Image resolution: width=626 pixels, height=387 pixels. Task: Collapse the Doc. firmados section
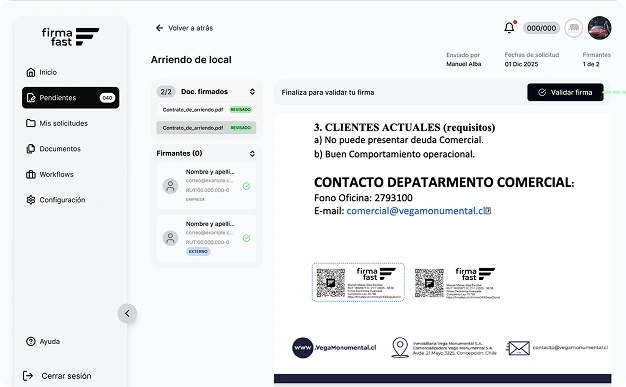tap(252, 92)
